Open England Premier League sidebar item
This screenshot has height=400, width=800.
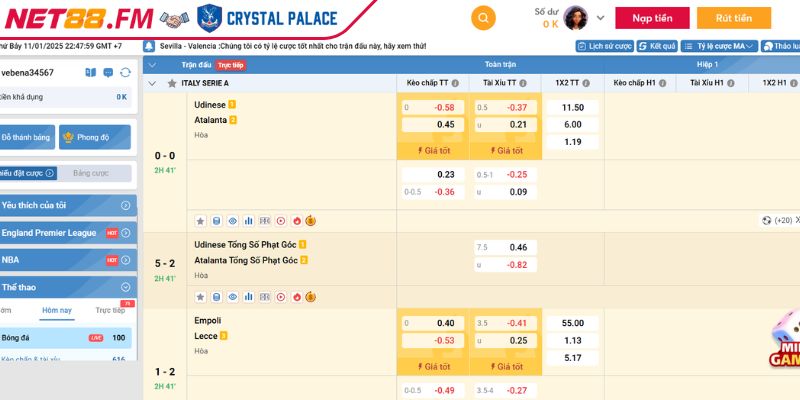60,233
